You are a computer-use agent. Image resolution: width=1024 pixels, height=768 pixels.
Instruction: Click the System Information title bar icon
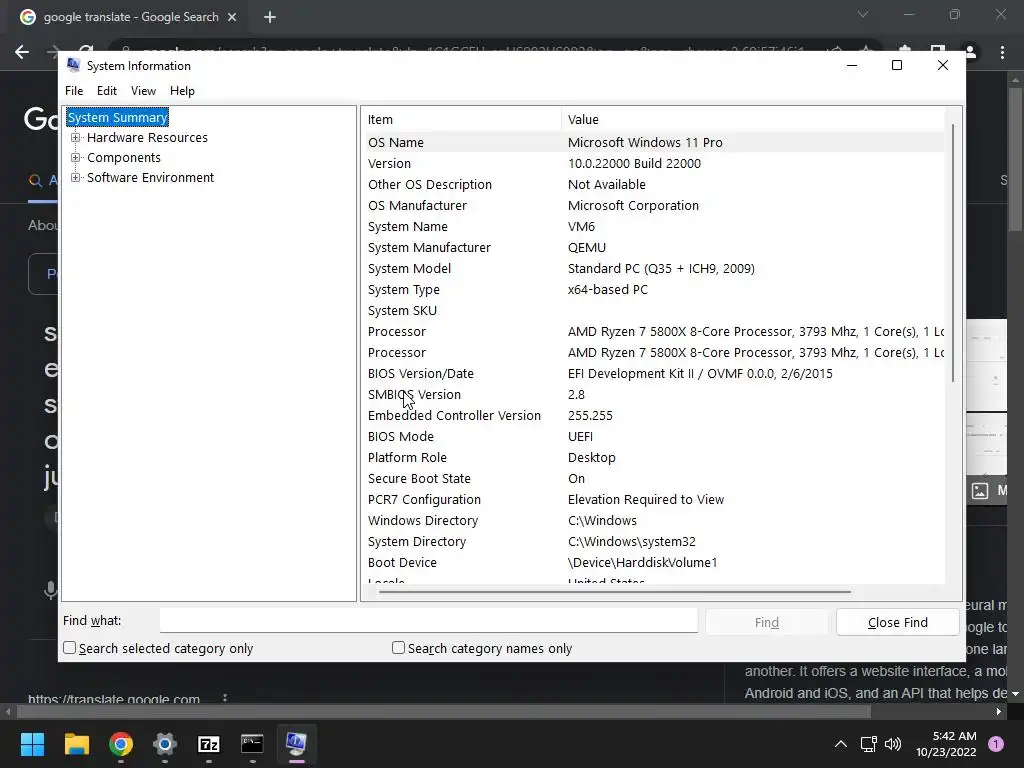pyautogui.click(x=74, y=65)
